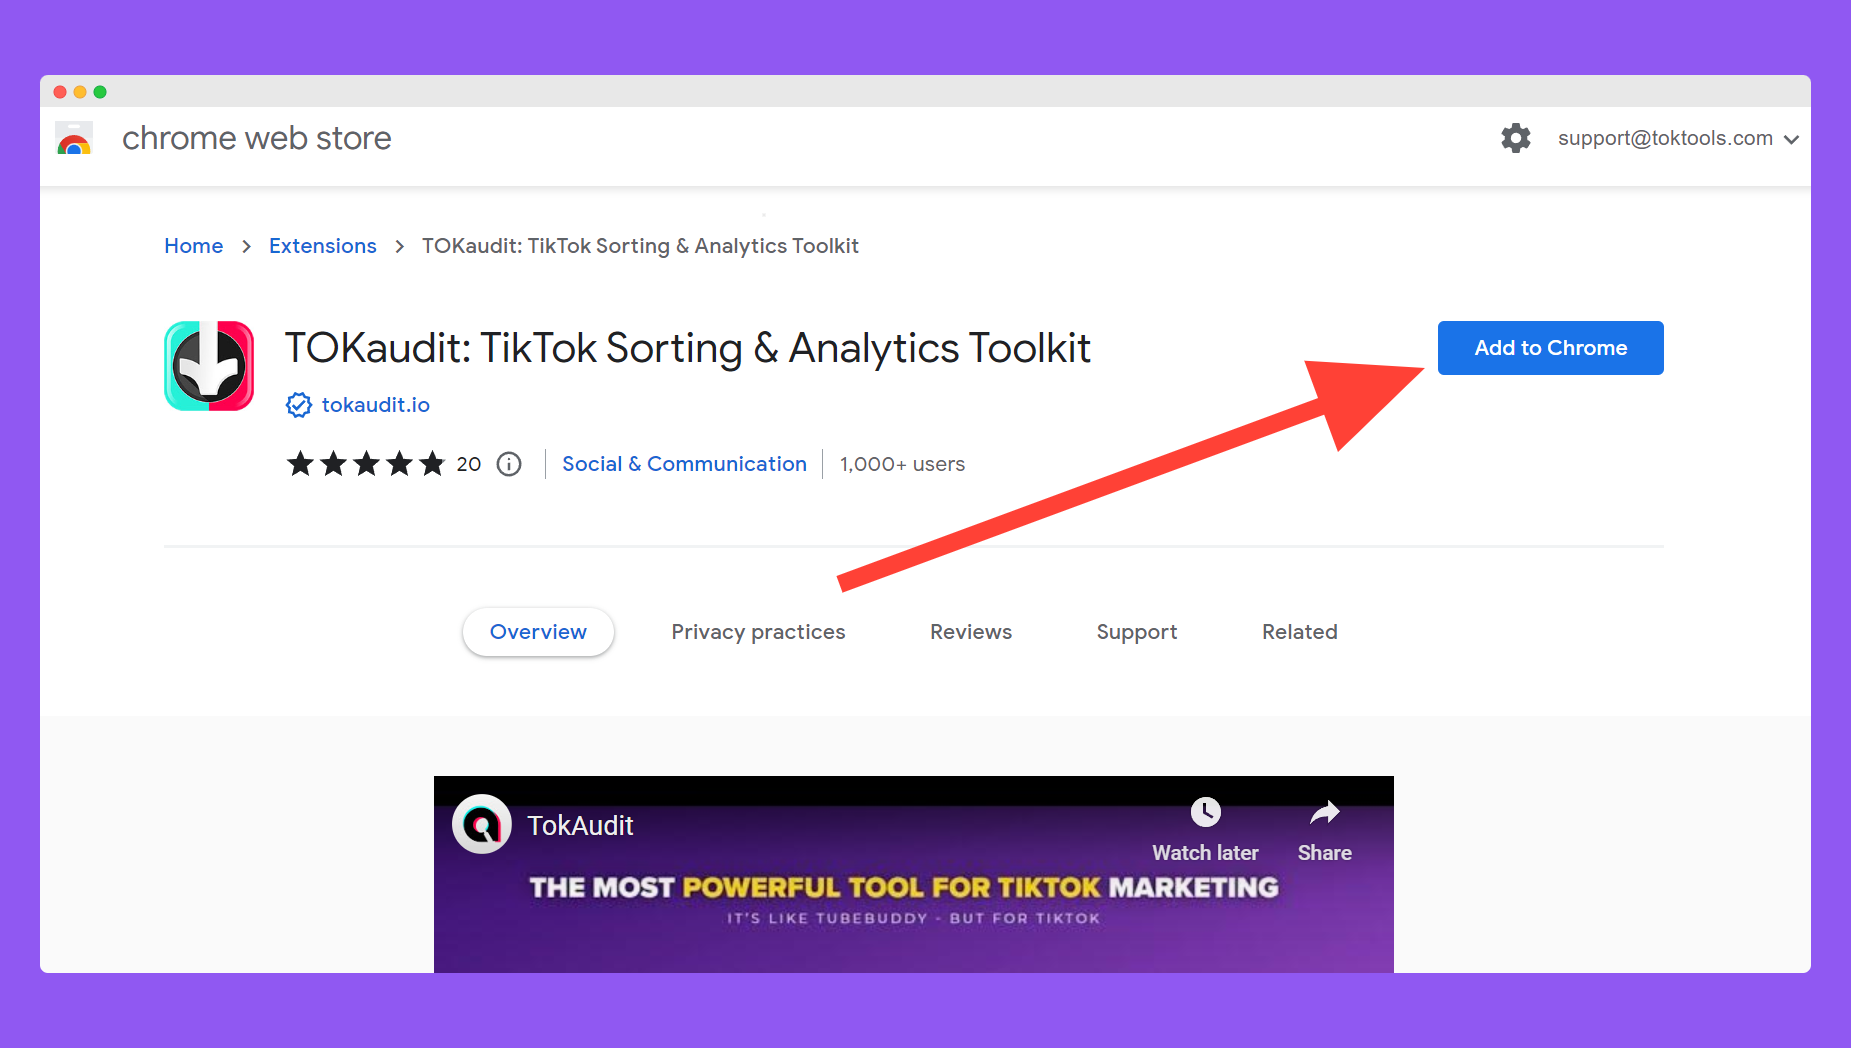Open the Privacy practices tab
1851x1048 pixels.
pos(758,631)
